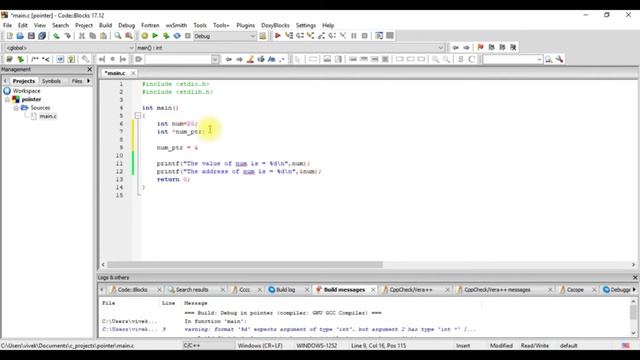Viewport: 640px width, 360px height.
Task: Click the Line column header in Build messages
Action: [x=168, y=303]
